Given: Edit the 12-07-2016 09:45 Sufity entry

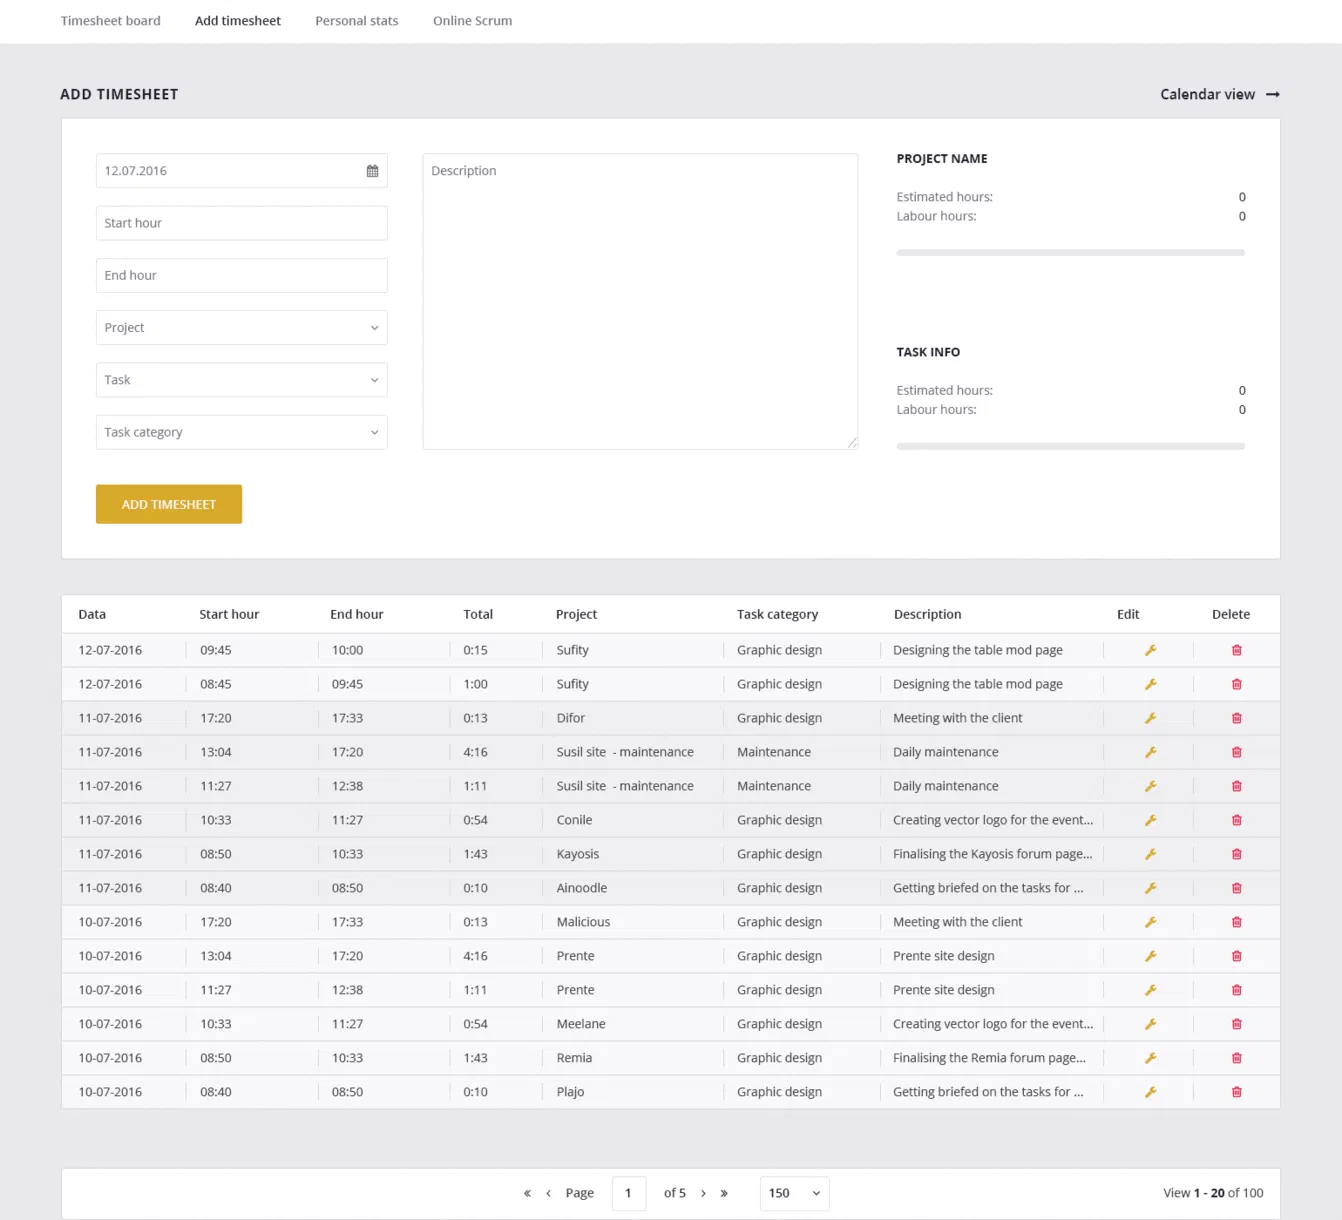Looking at the screenshot, I should tap(1151, 650).
